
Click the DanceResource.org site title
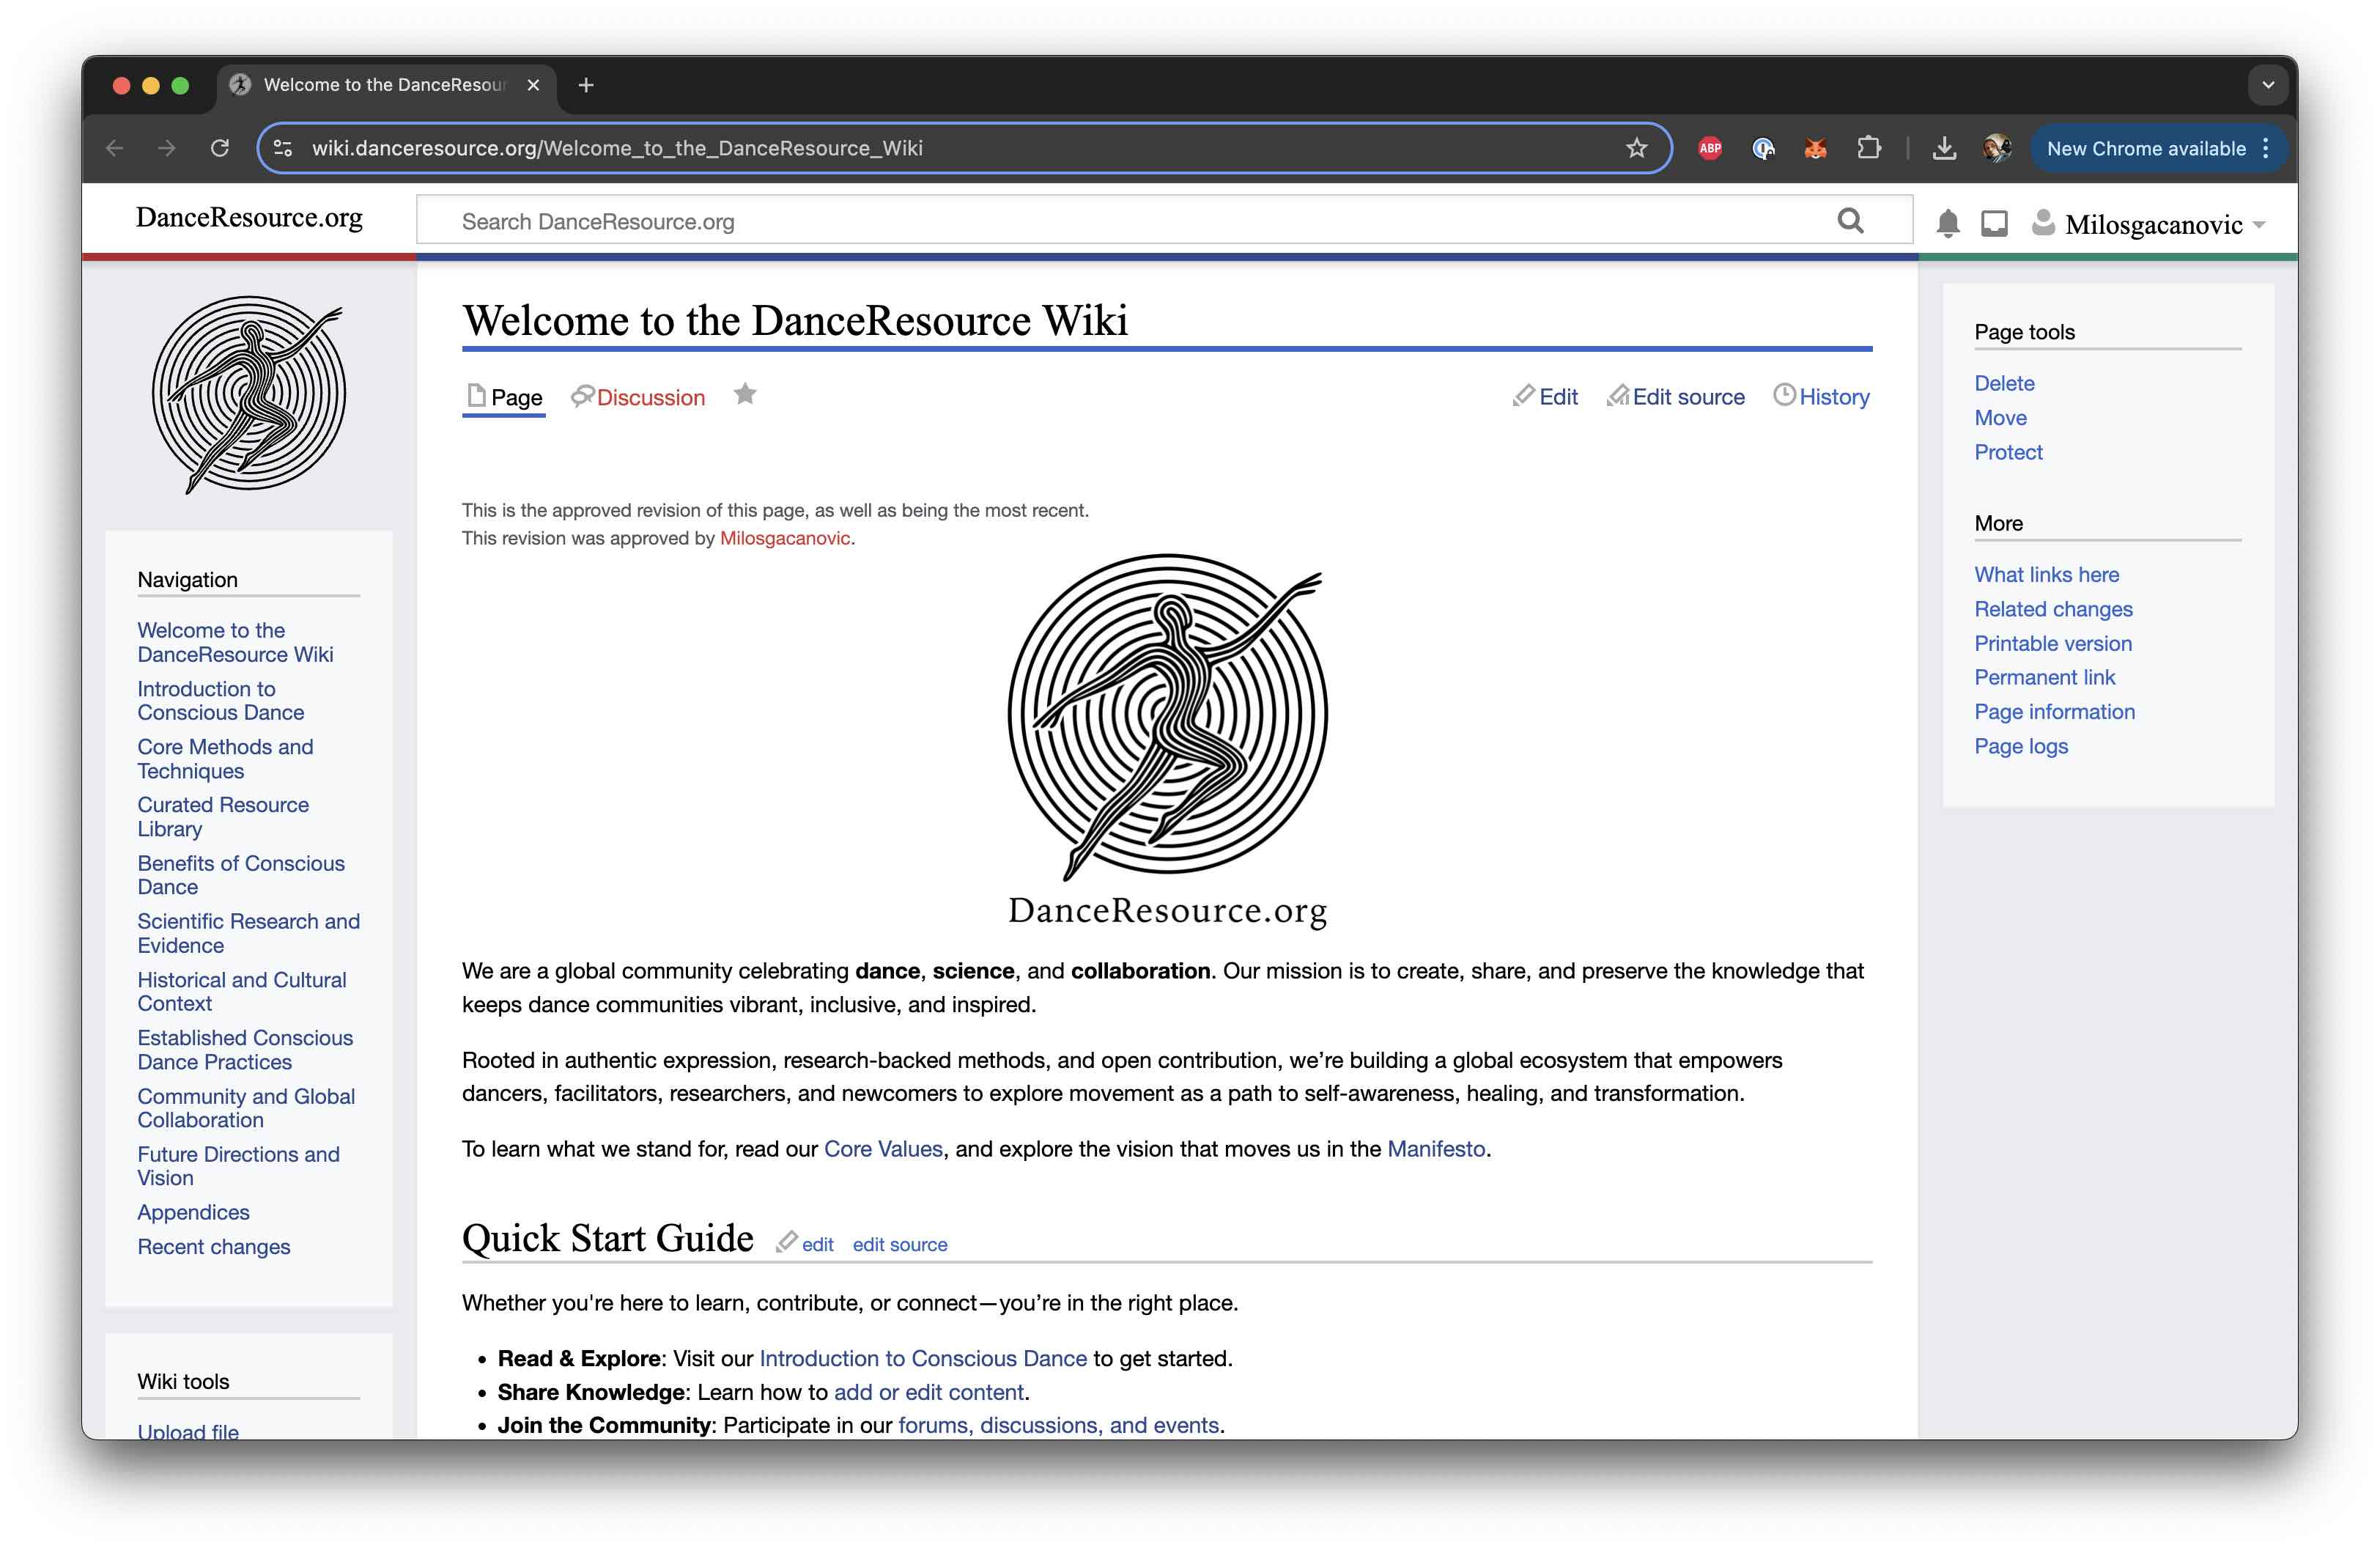249,217
